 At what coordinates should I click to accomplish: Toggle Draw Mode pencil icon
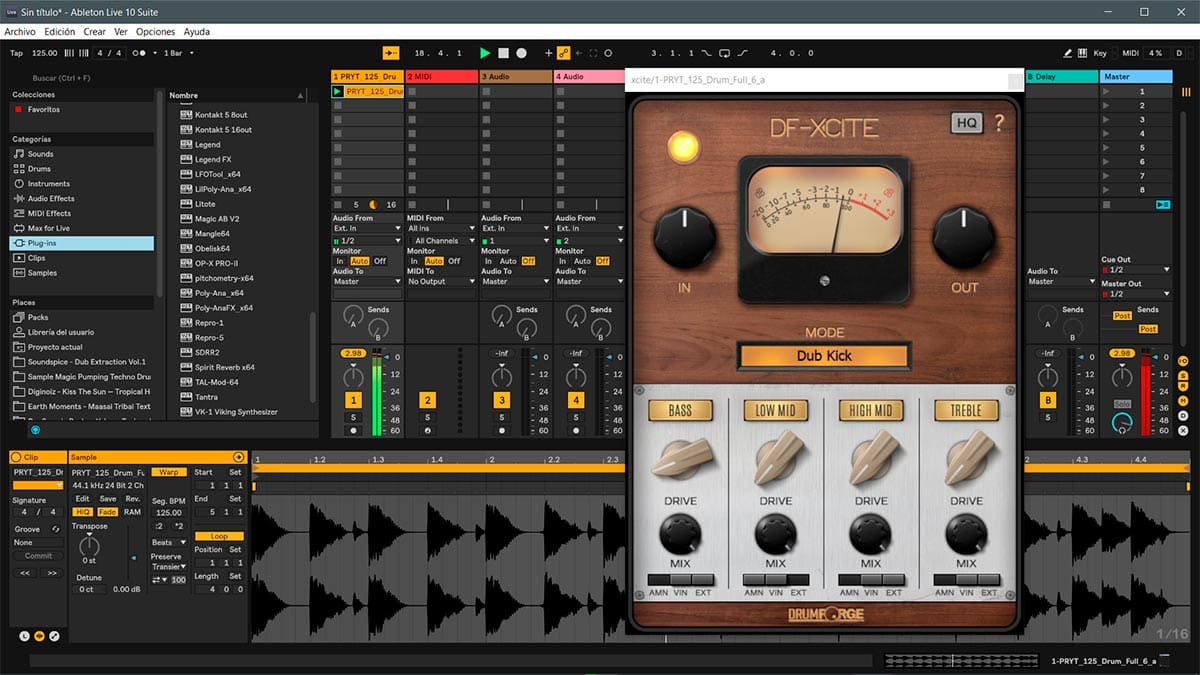pyautogui.click(x=1068, y=53)
